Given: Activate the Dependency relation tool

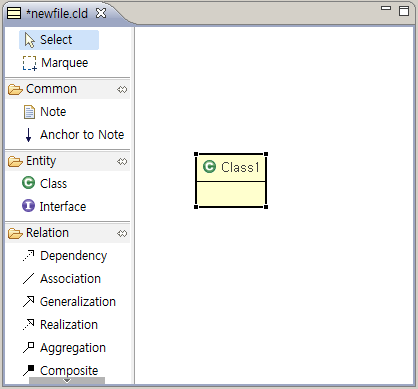Looking at the screenshot, I should 65,256.
